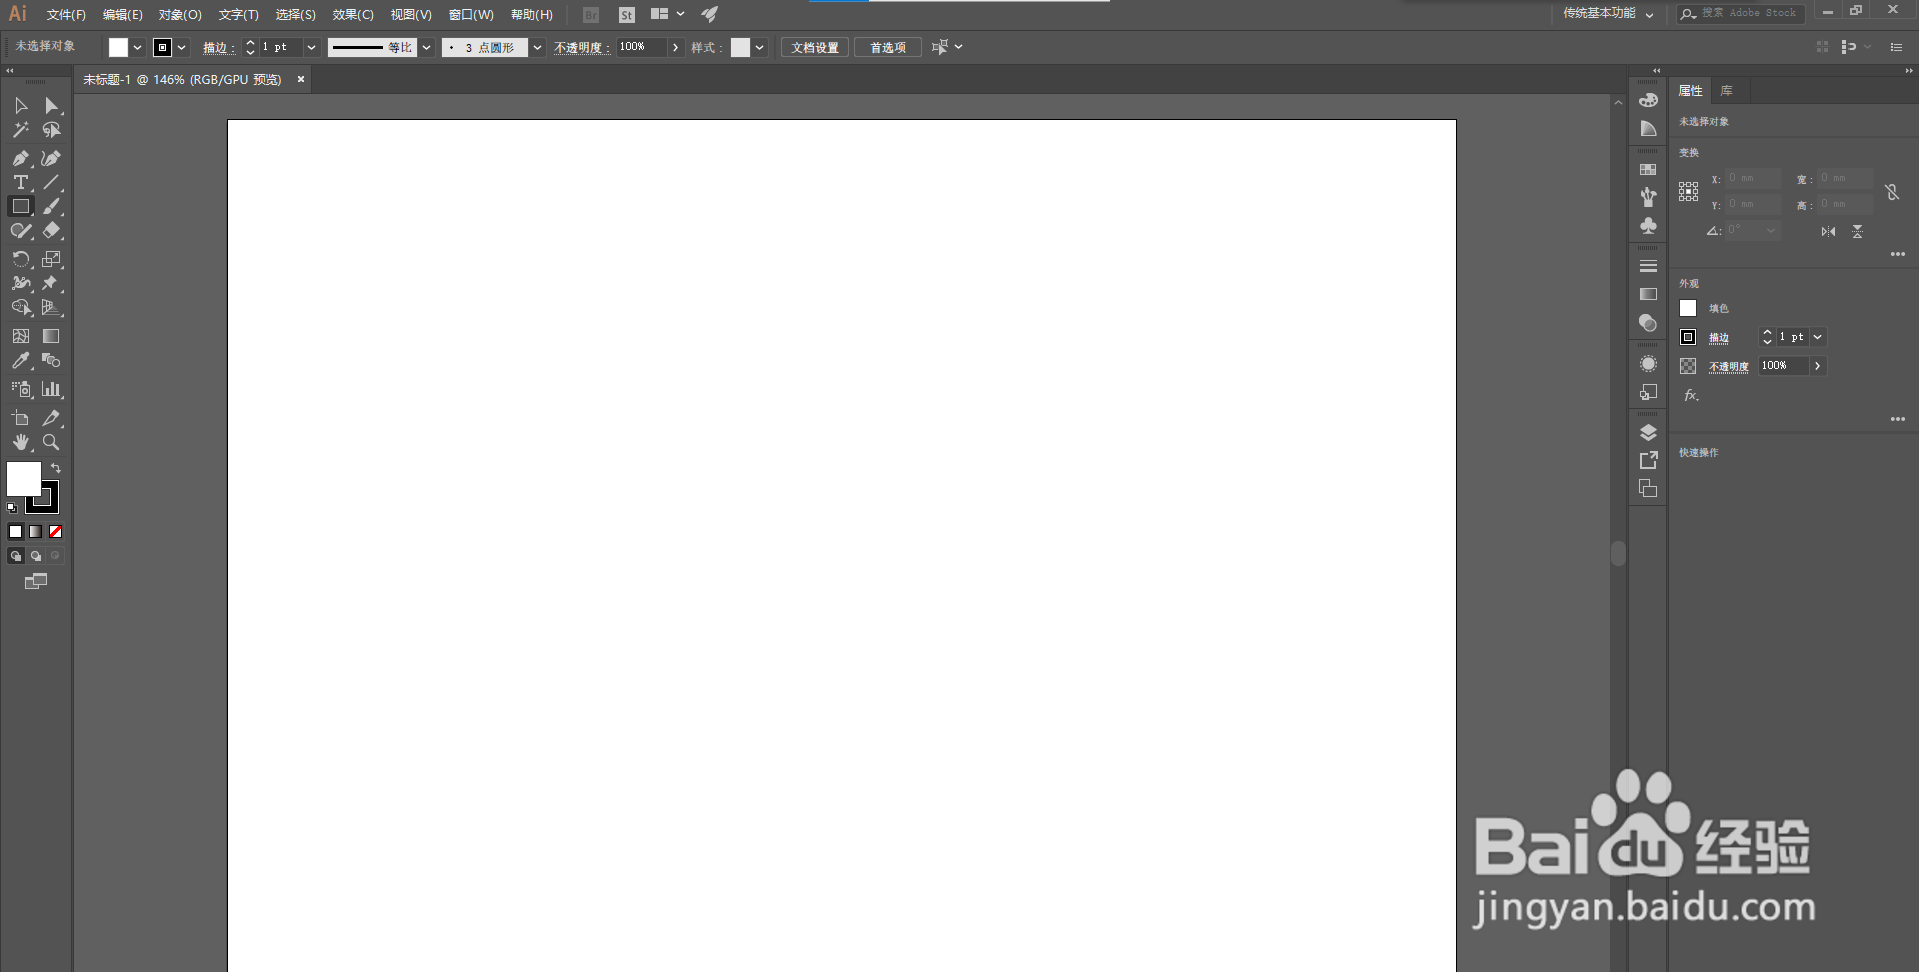
Task: Switch to the 属性 tab
Action: point(1690,91)
